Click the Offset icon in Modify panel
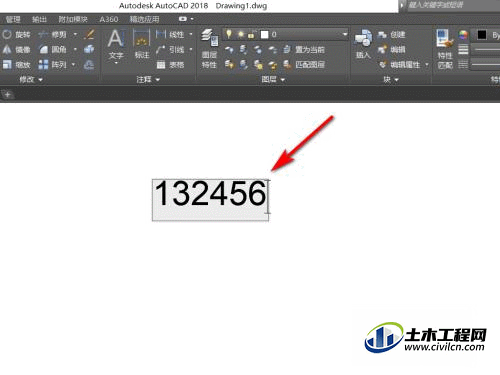500x375 pixels. 89,65
